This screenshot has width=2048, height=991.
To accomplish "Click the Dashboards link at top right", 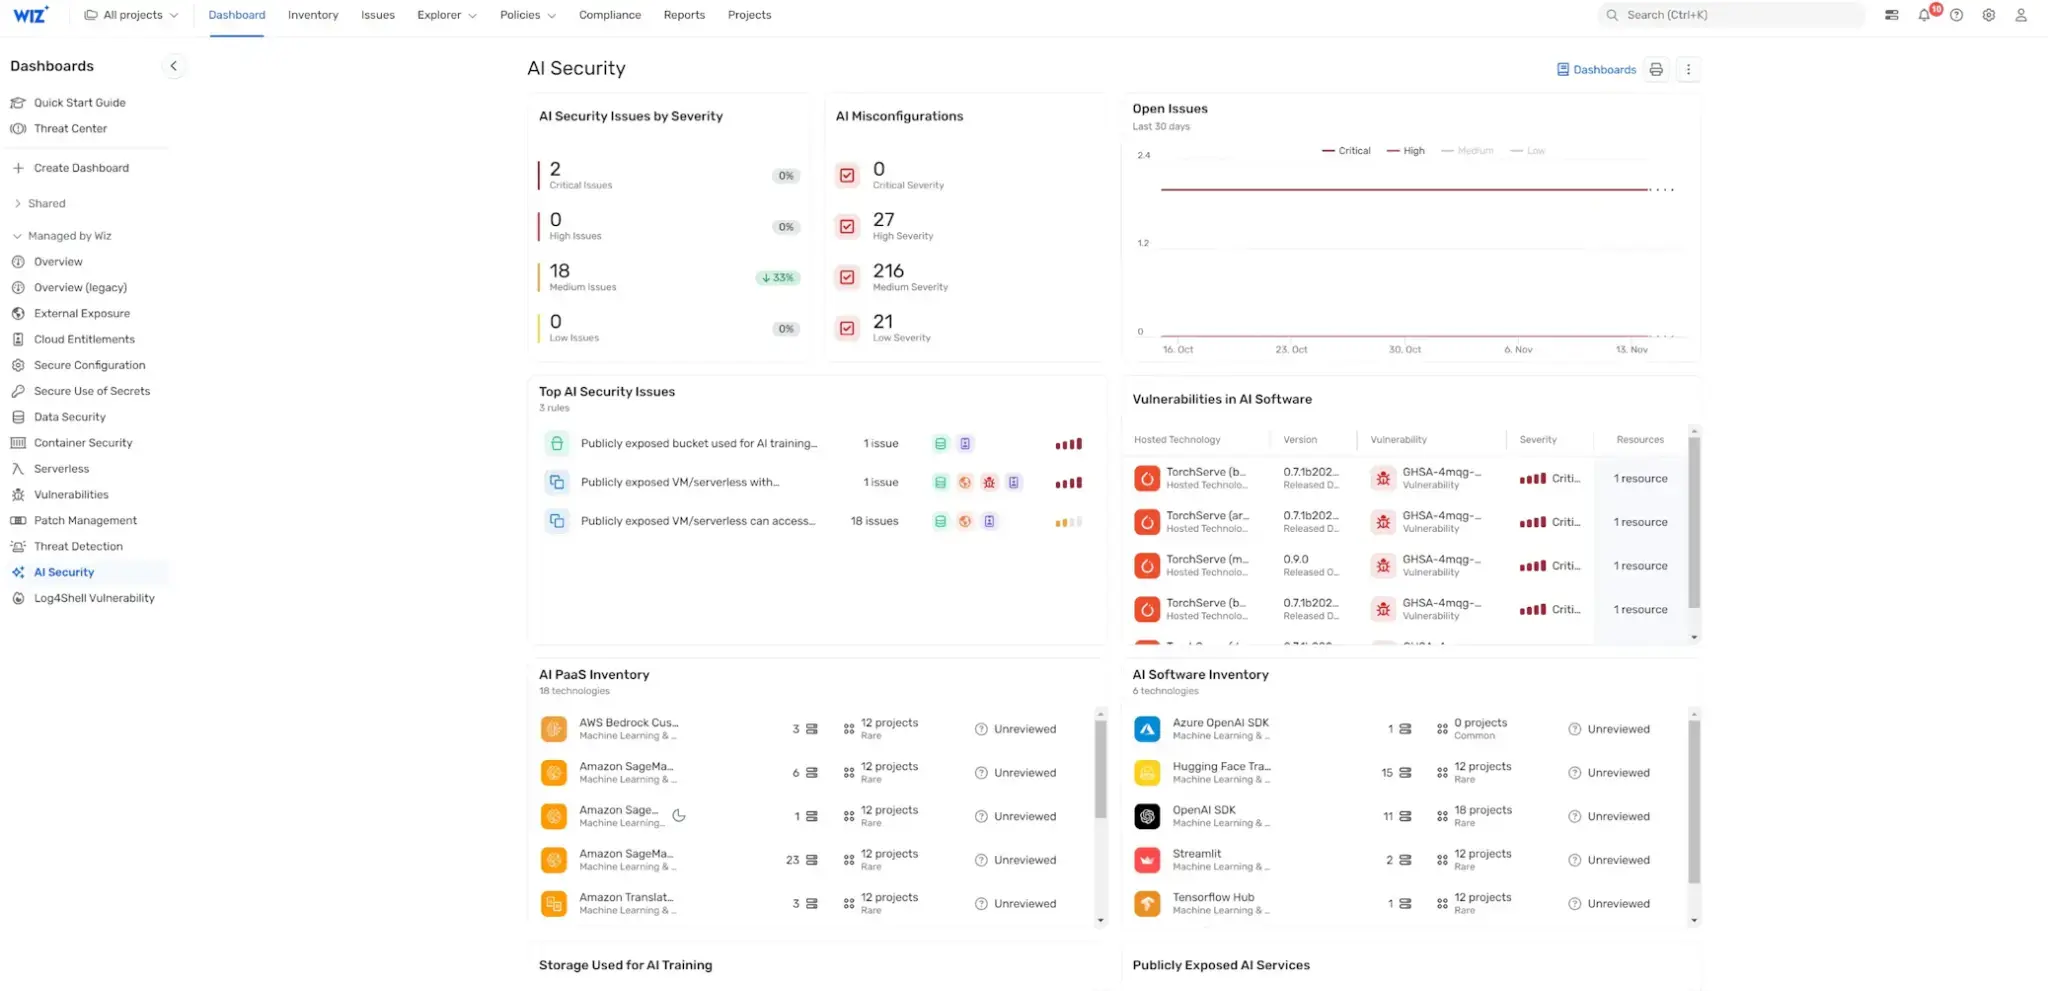I will coord(1596,69).
